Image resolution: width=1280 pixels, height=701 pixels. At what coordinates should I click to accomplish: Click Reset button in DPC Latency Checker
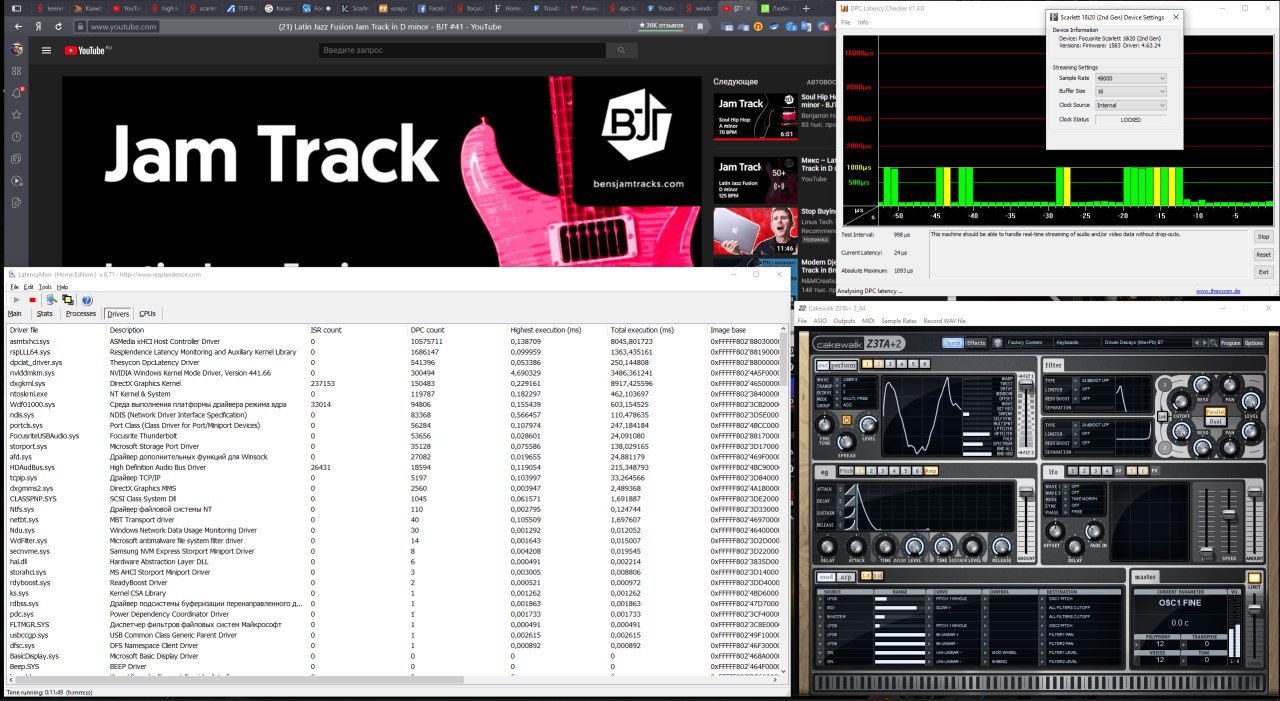point(1264,254)
